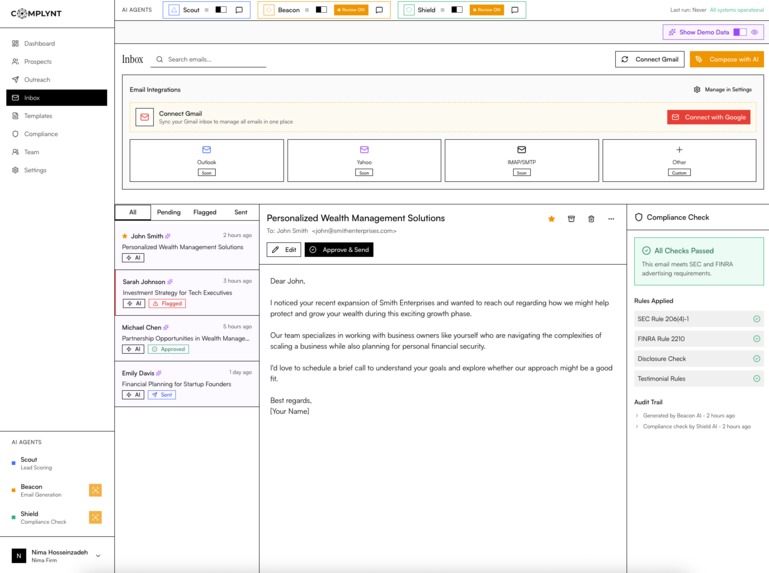This screenshot has width=769, height=573.
Task: Switch to the Flagged tab
Action: [205, 212]
